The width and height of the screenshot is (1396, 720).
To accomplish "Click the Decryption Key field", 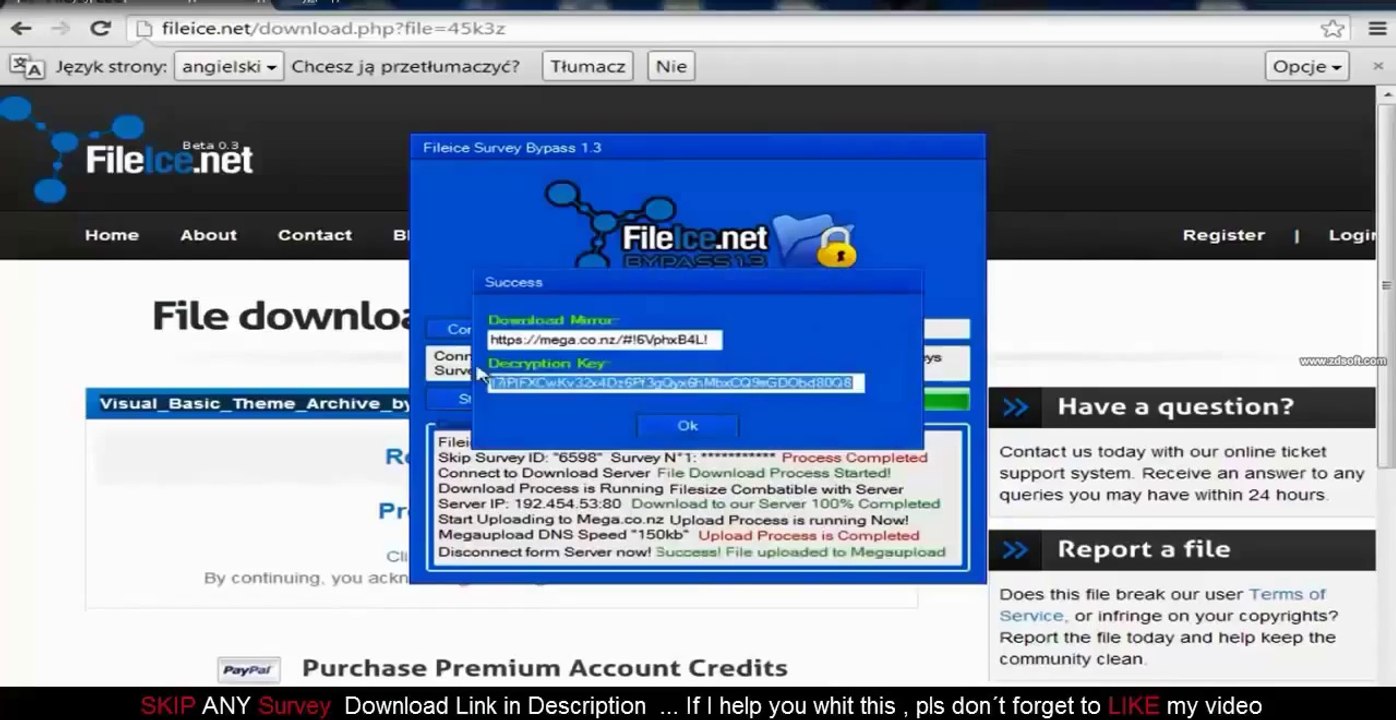I will click(x=676, y=383).
